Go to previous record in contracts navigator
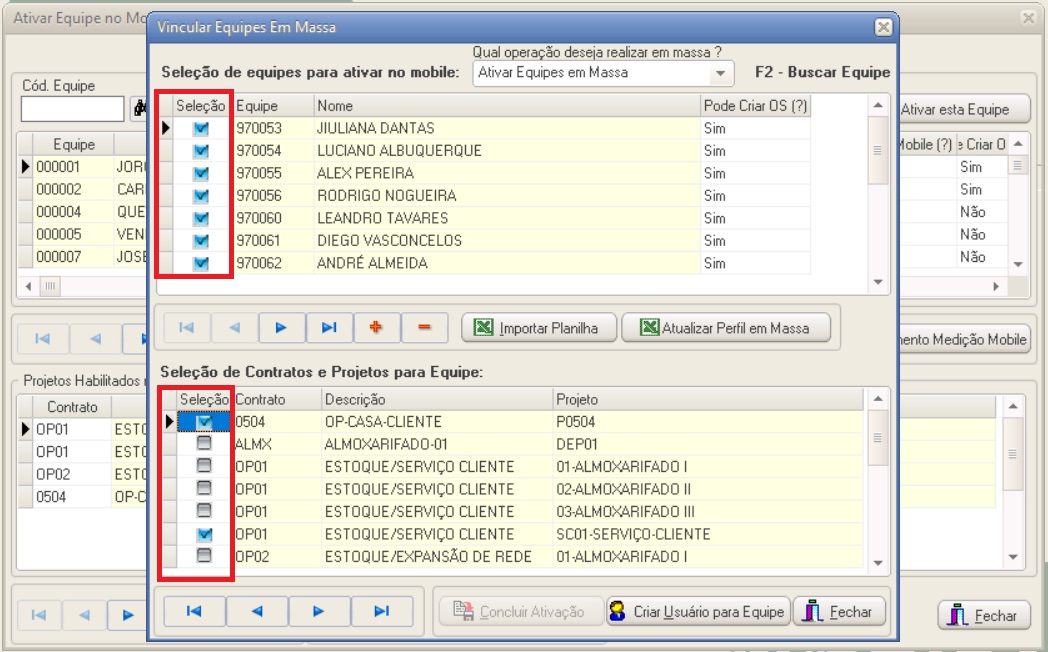The image size is (1048, 652). [257, 611]
